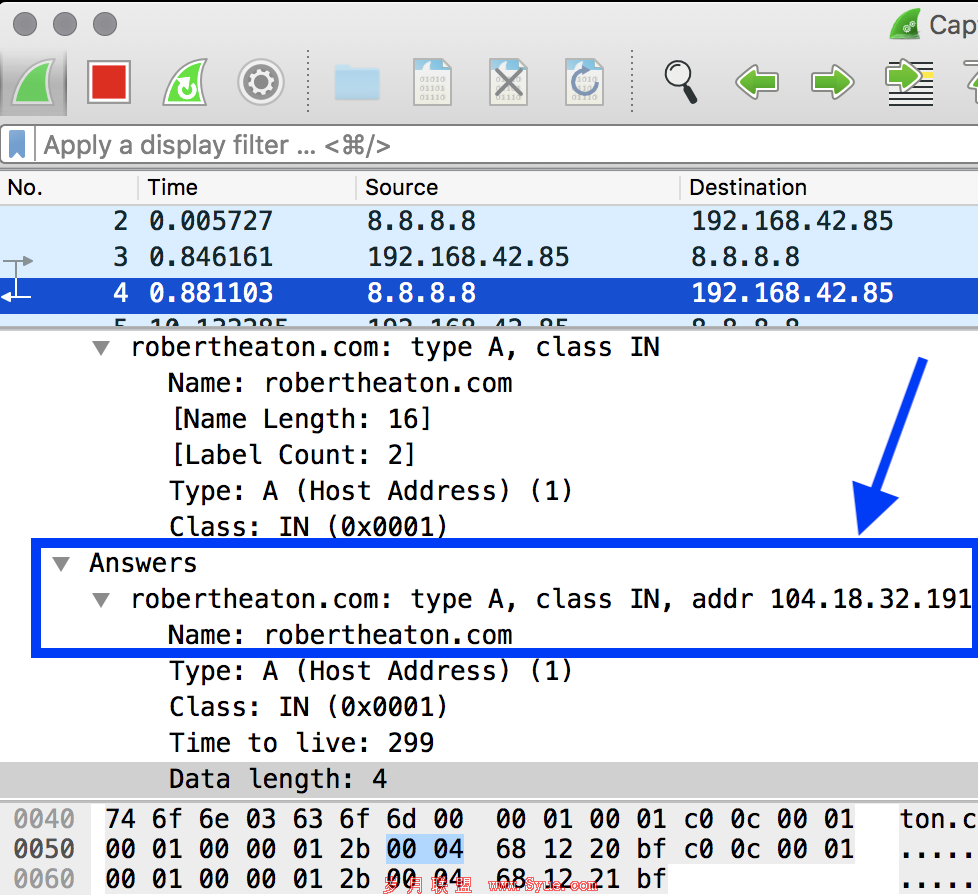Start capturing packets with the shark fin icon
The height and width of the screenshot is (895, 978).
[34, 82]
